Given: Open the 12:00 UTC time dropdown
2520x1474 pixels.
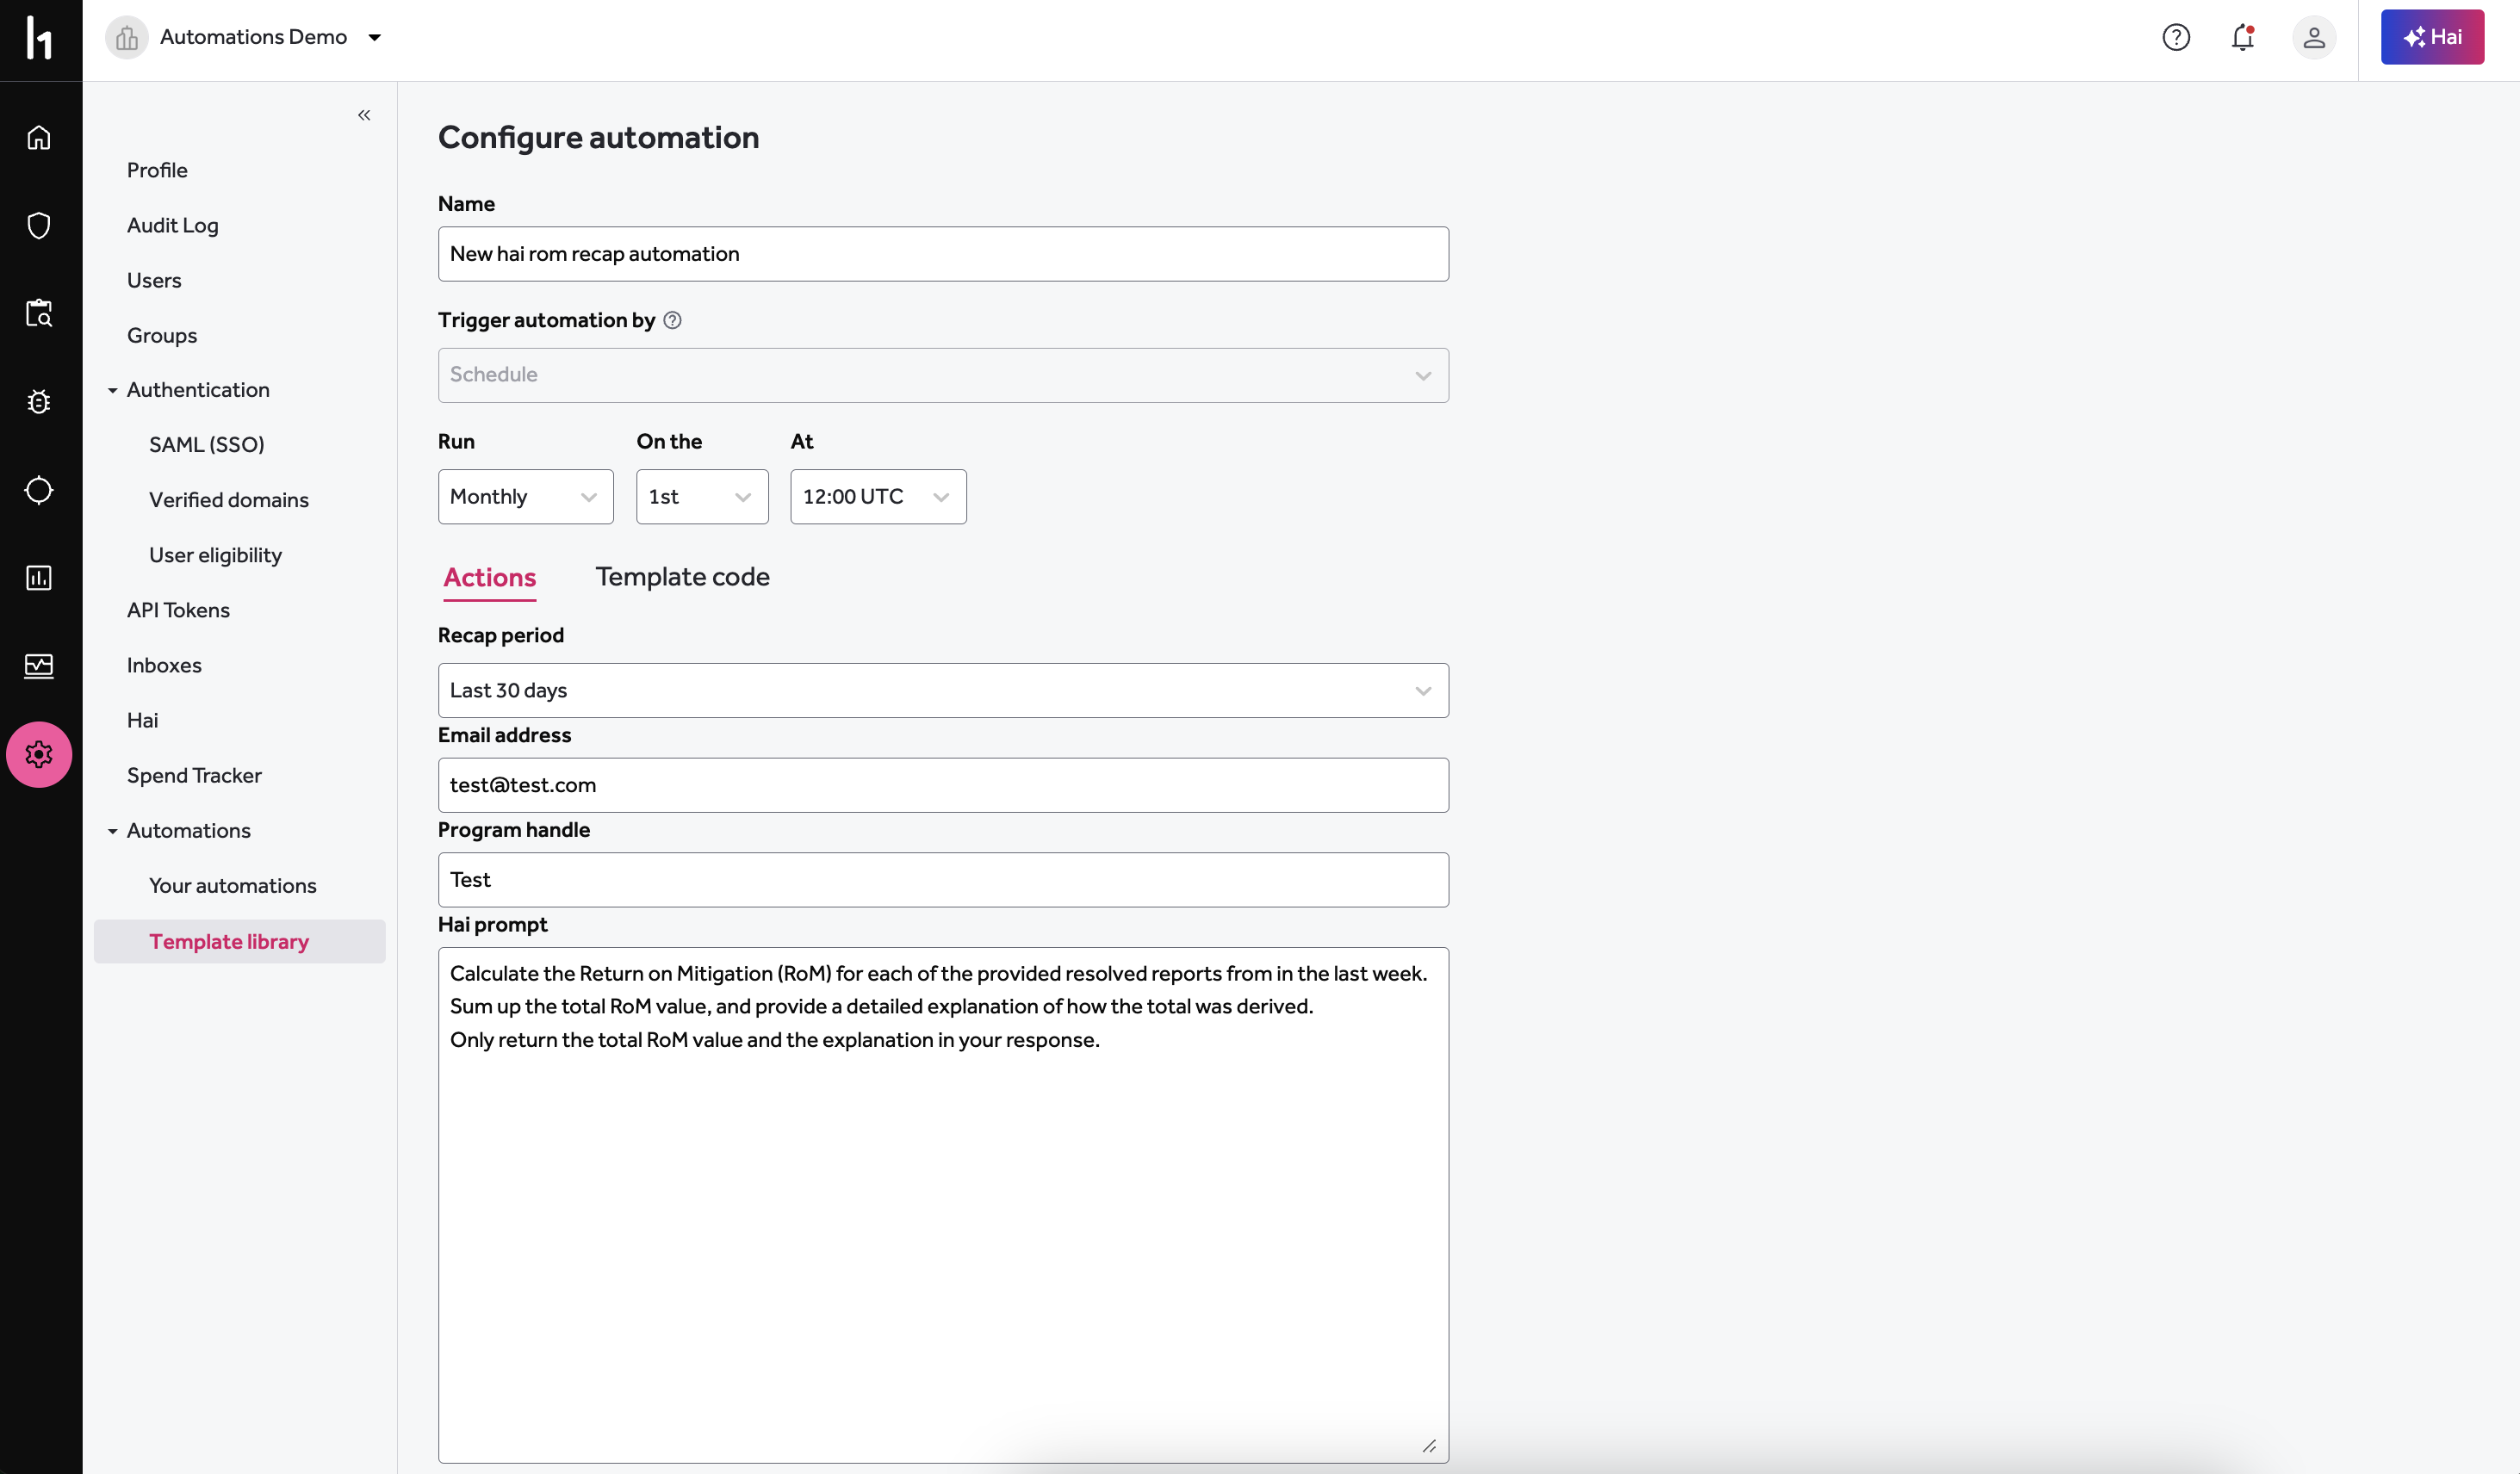Looking at the screenshot, I should pos(877,497).
